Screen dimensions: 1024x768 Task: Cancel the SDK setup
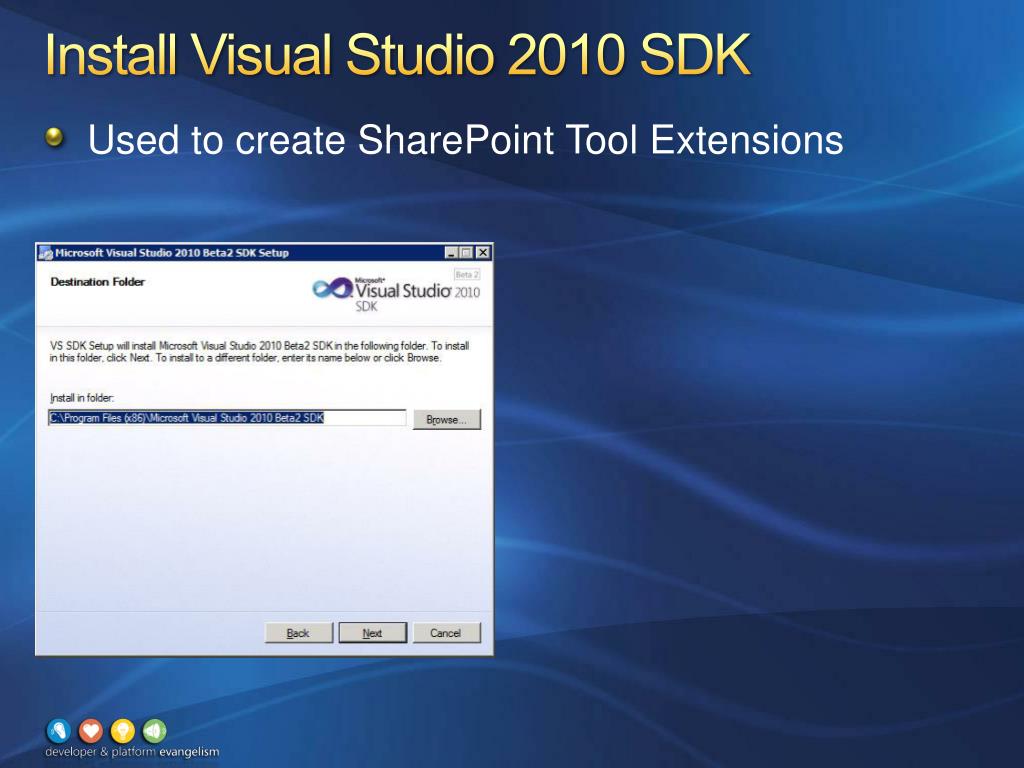coord(447,632)
